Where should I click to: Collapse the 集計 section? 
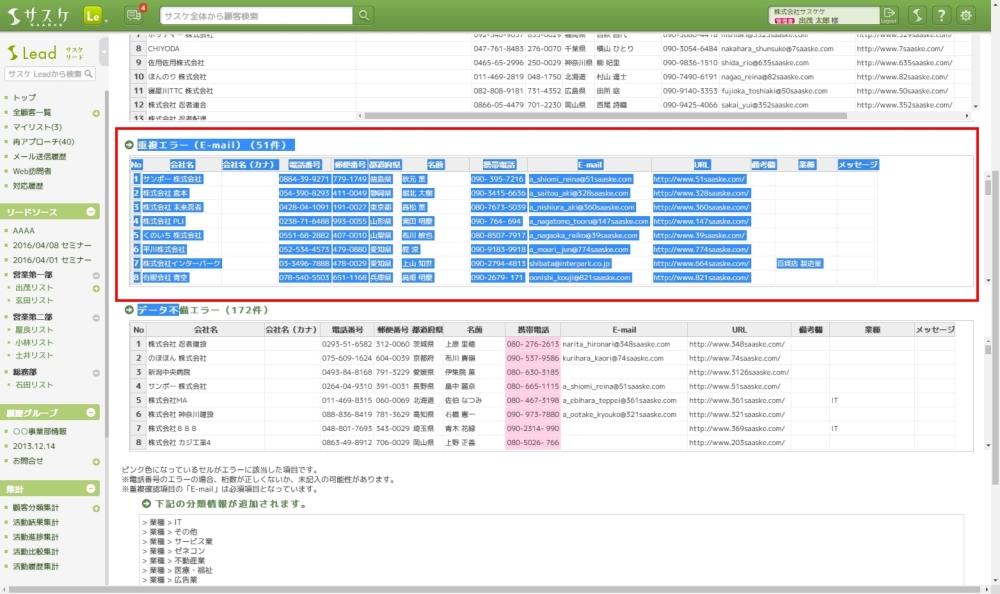pyautogui.click(x=92, y=488)
